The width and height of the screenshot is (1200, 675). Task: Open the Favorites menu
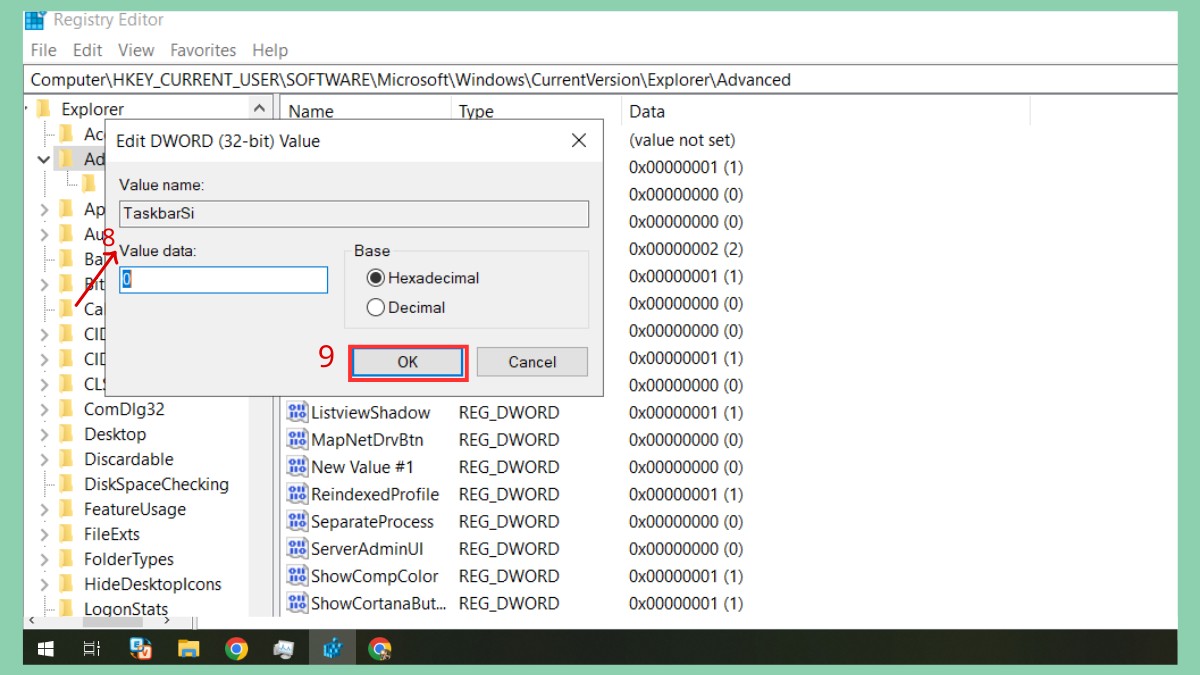(x=203, y=50)
